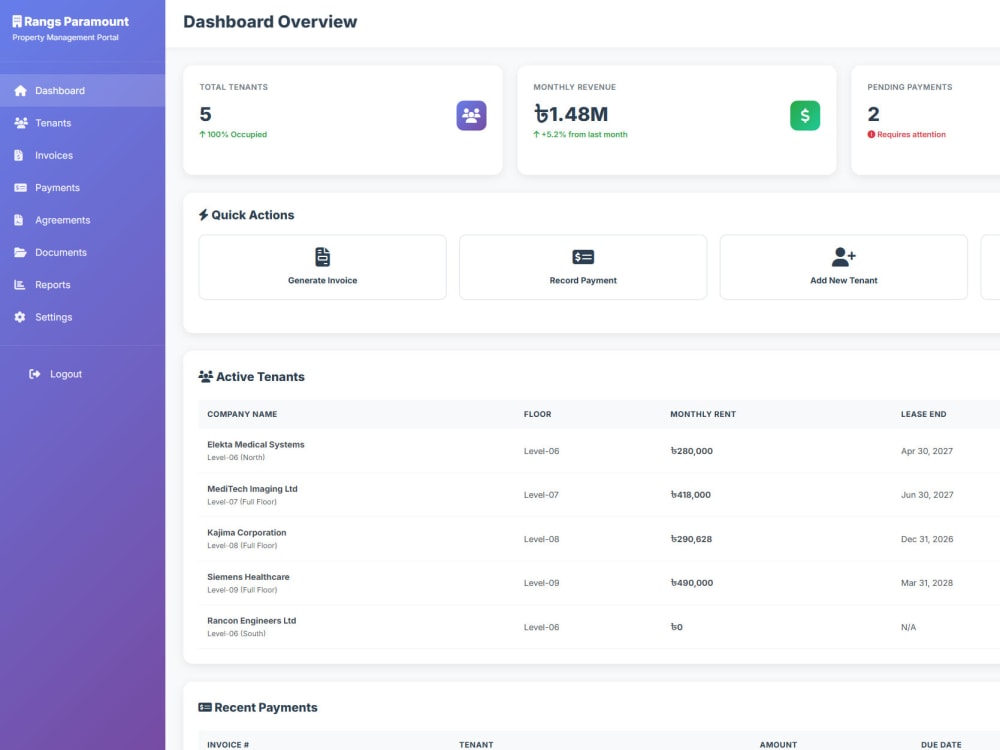Click the people icon beside Active Tenants heading

205,377
